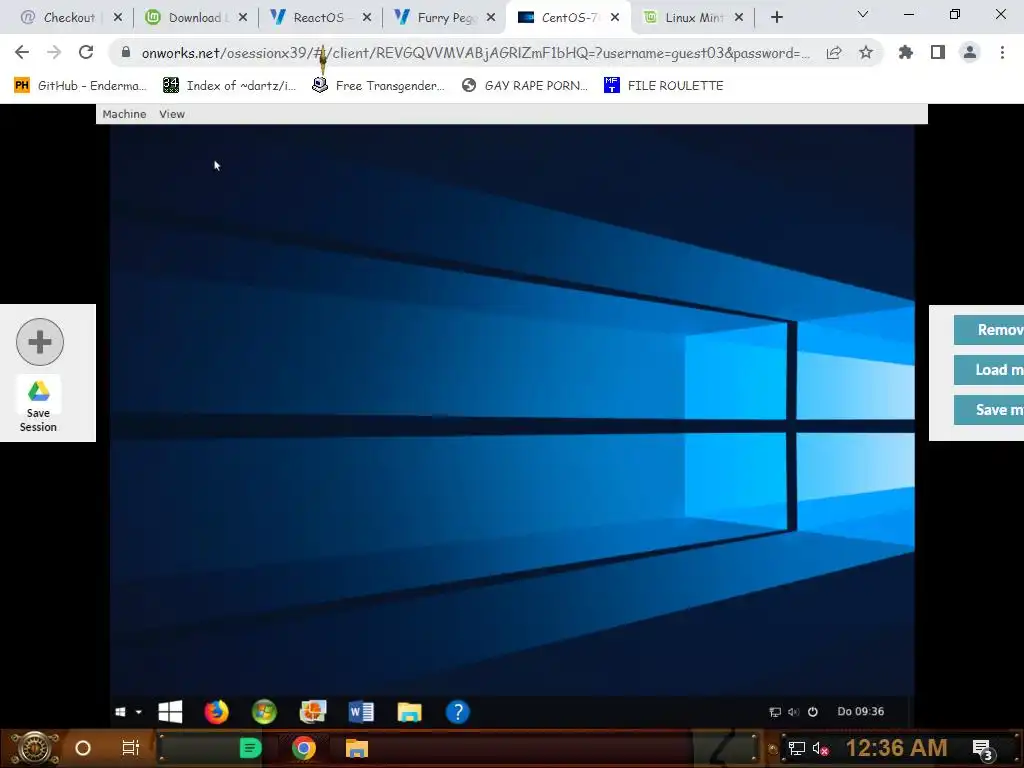
Task: Click the host muted volume icon
Action: [x=820, y=748]
